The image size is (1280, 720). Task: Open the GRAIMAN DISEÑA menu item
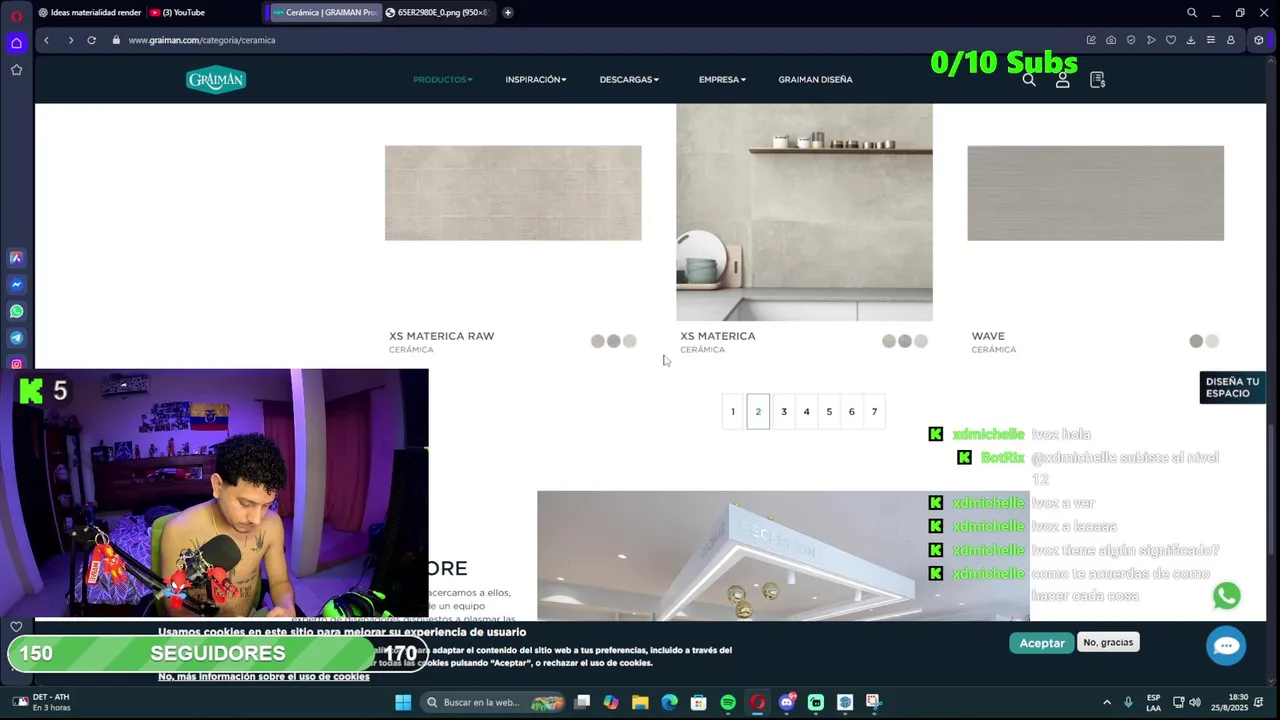(815, 80)
